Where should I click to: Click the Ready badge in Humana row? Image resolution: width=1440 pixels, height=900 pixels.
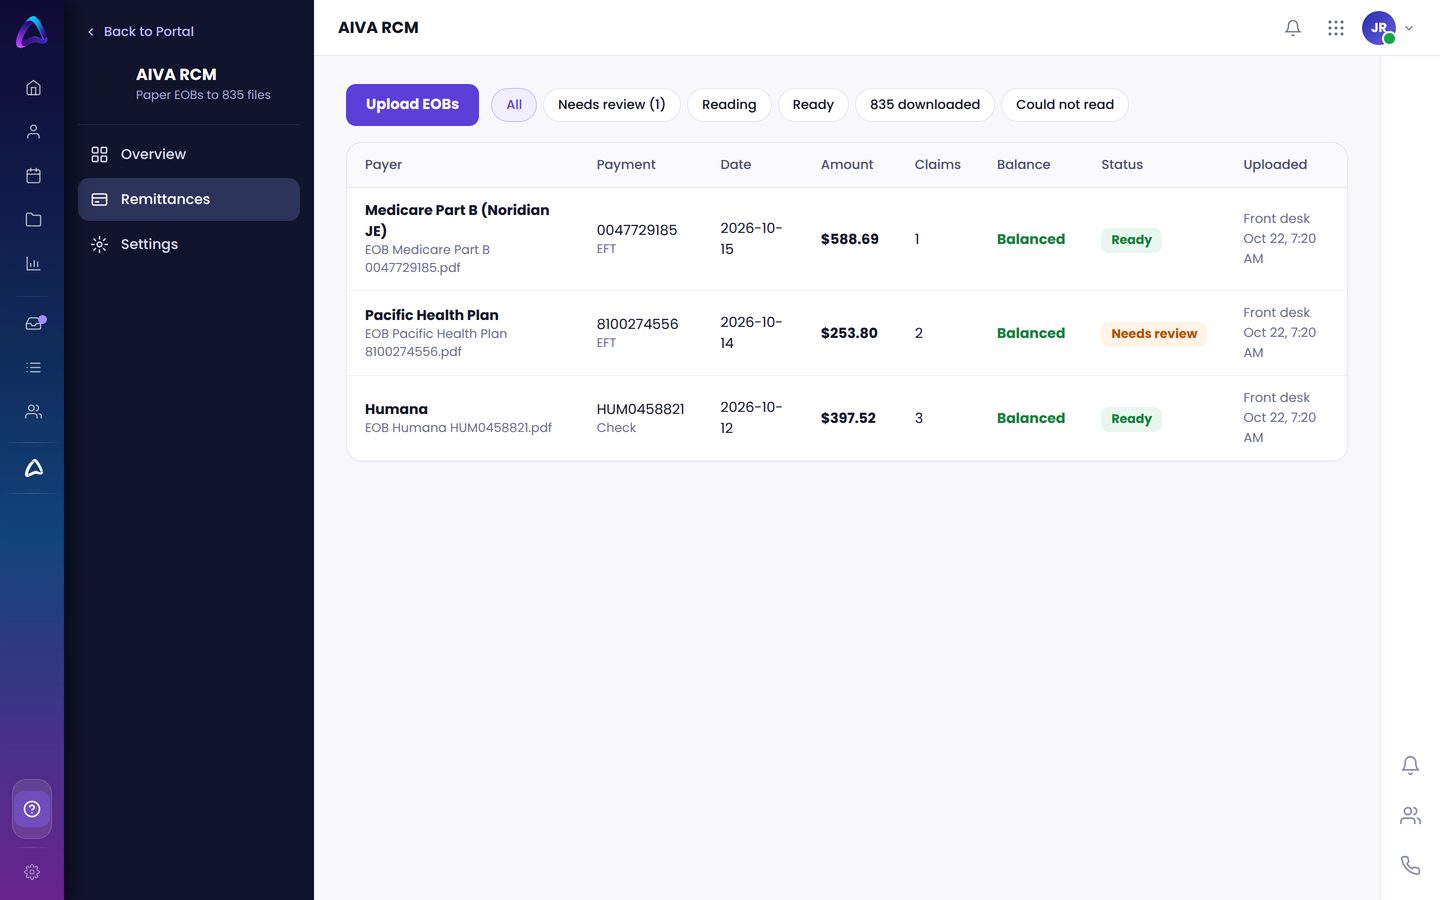[1131, 419]
